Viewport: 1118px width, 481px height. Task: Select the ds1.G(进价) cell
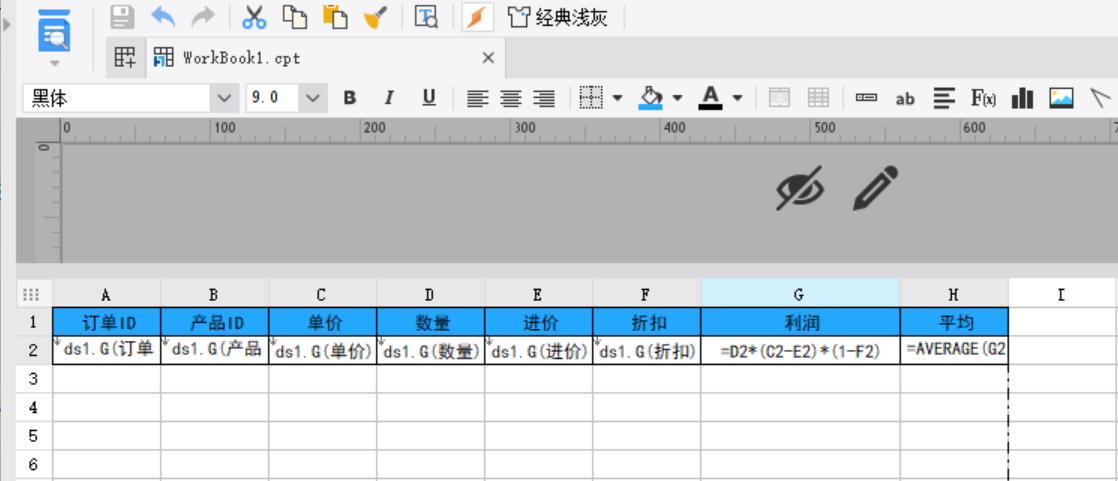click(x=538, y=350)
